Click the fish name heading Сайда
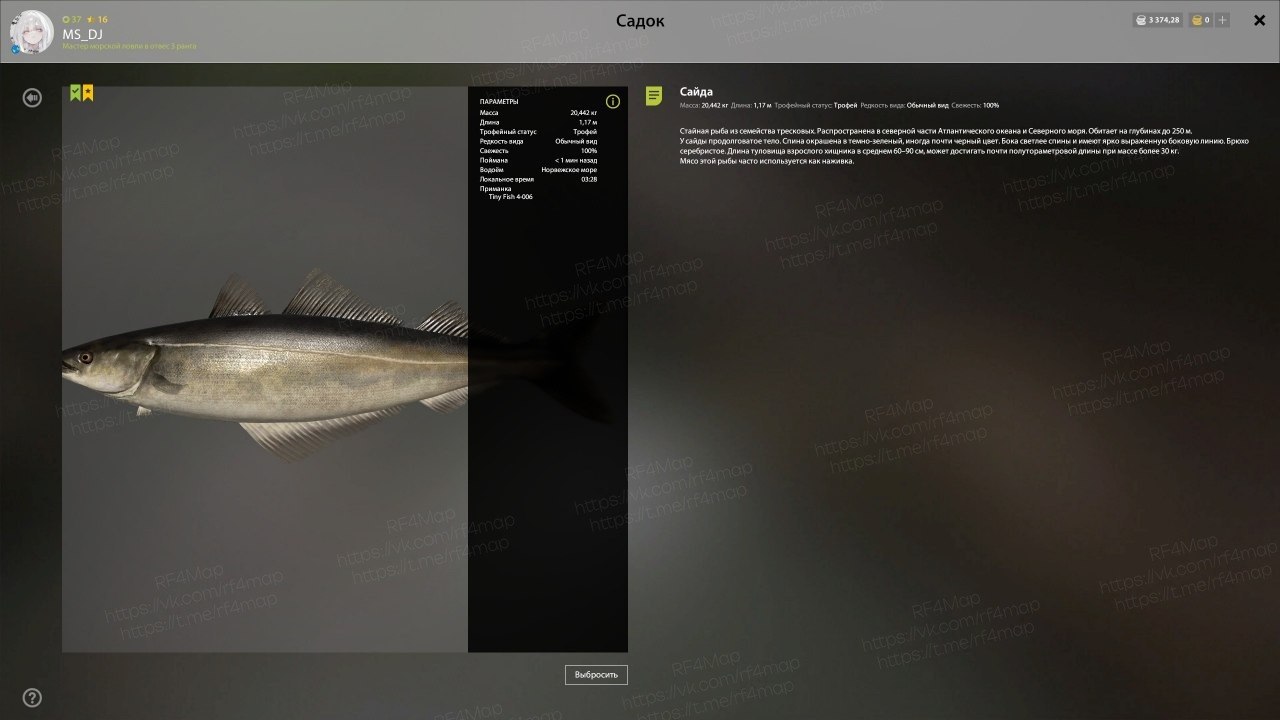Screen dimensions: 1280x720 pos(696,92)
